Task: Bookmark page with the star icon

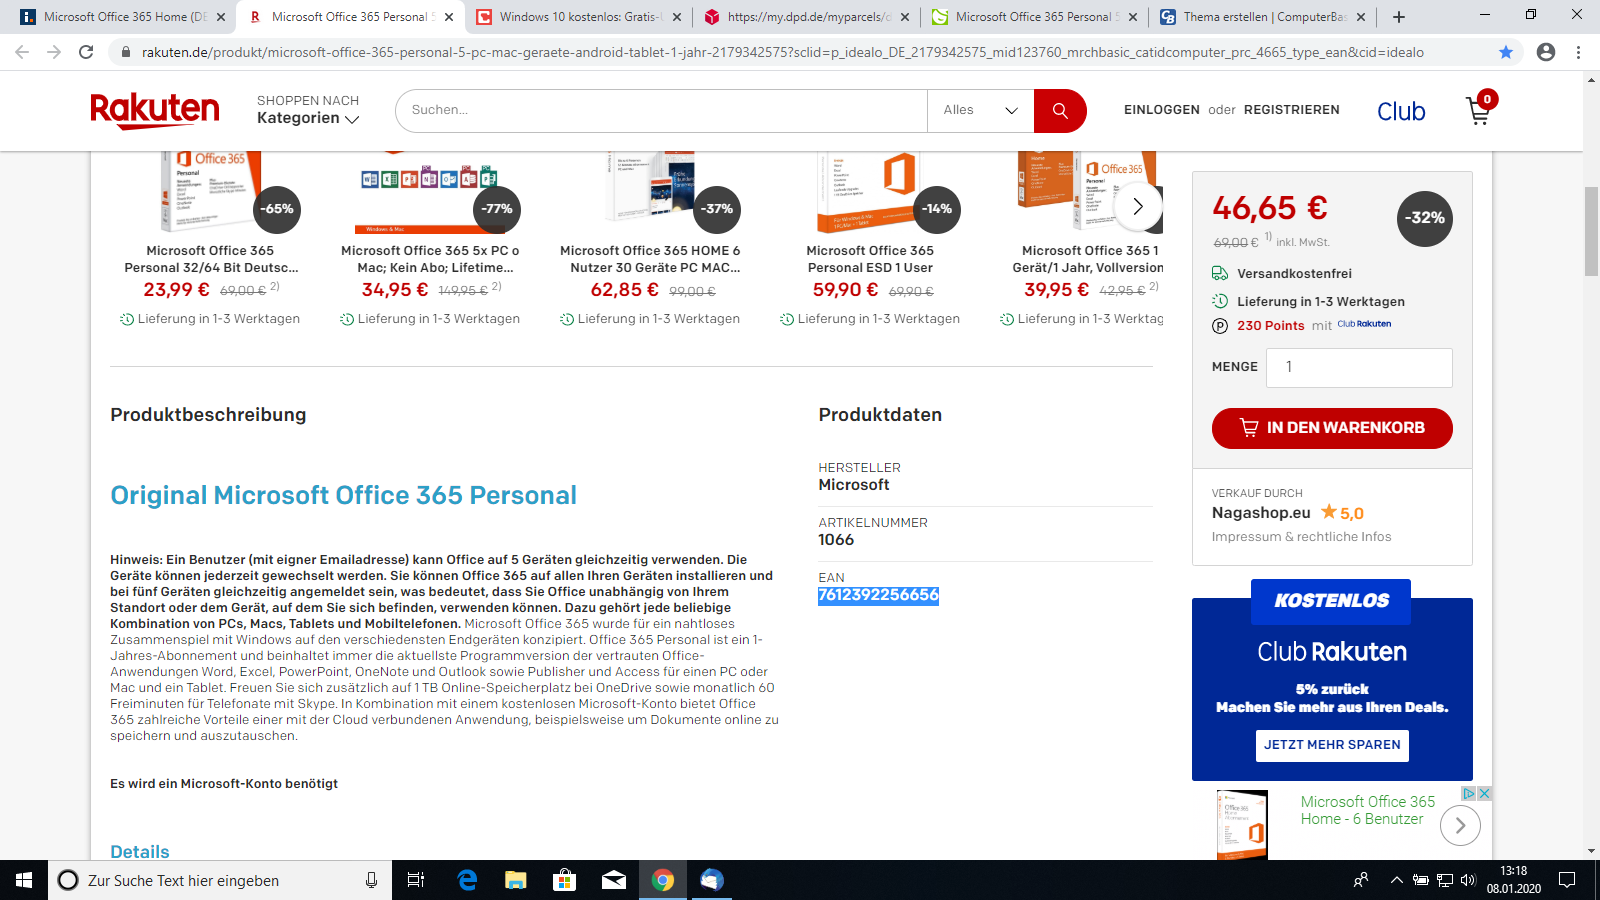Action: (1506, 52)
